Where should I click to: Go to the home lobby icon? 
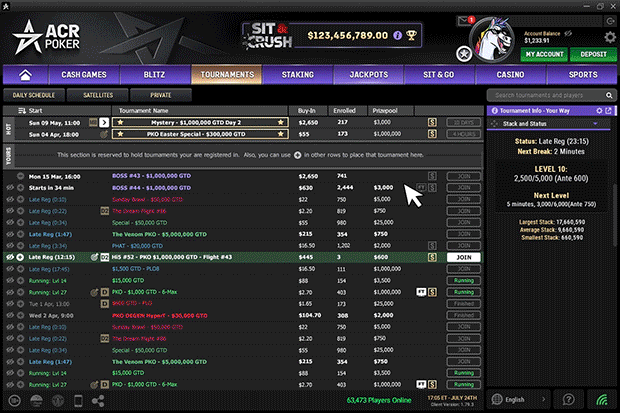(25, 75)
